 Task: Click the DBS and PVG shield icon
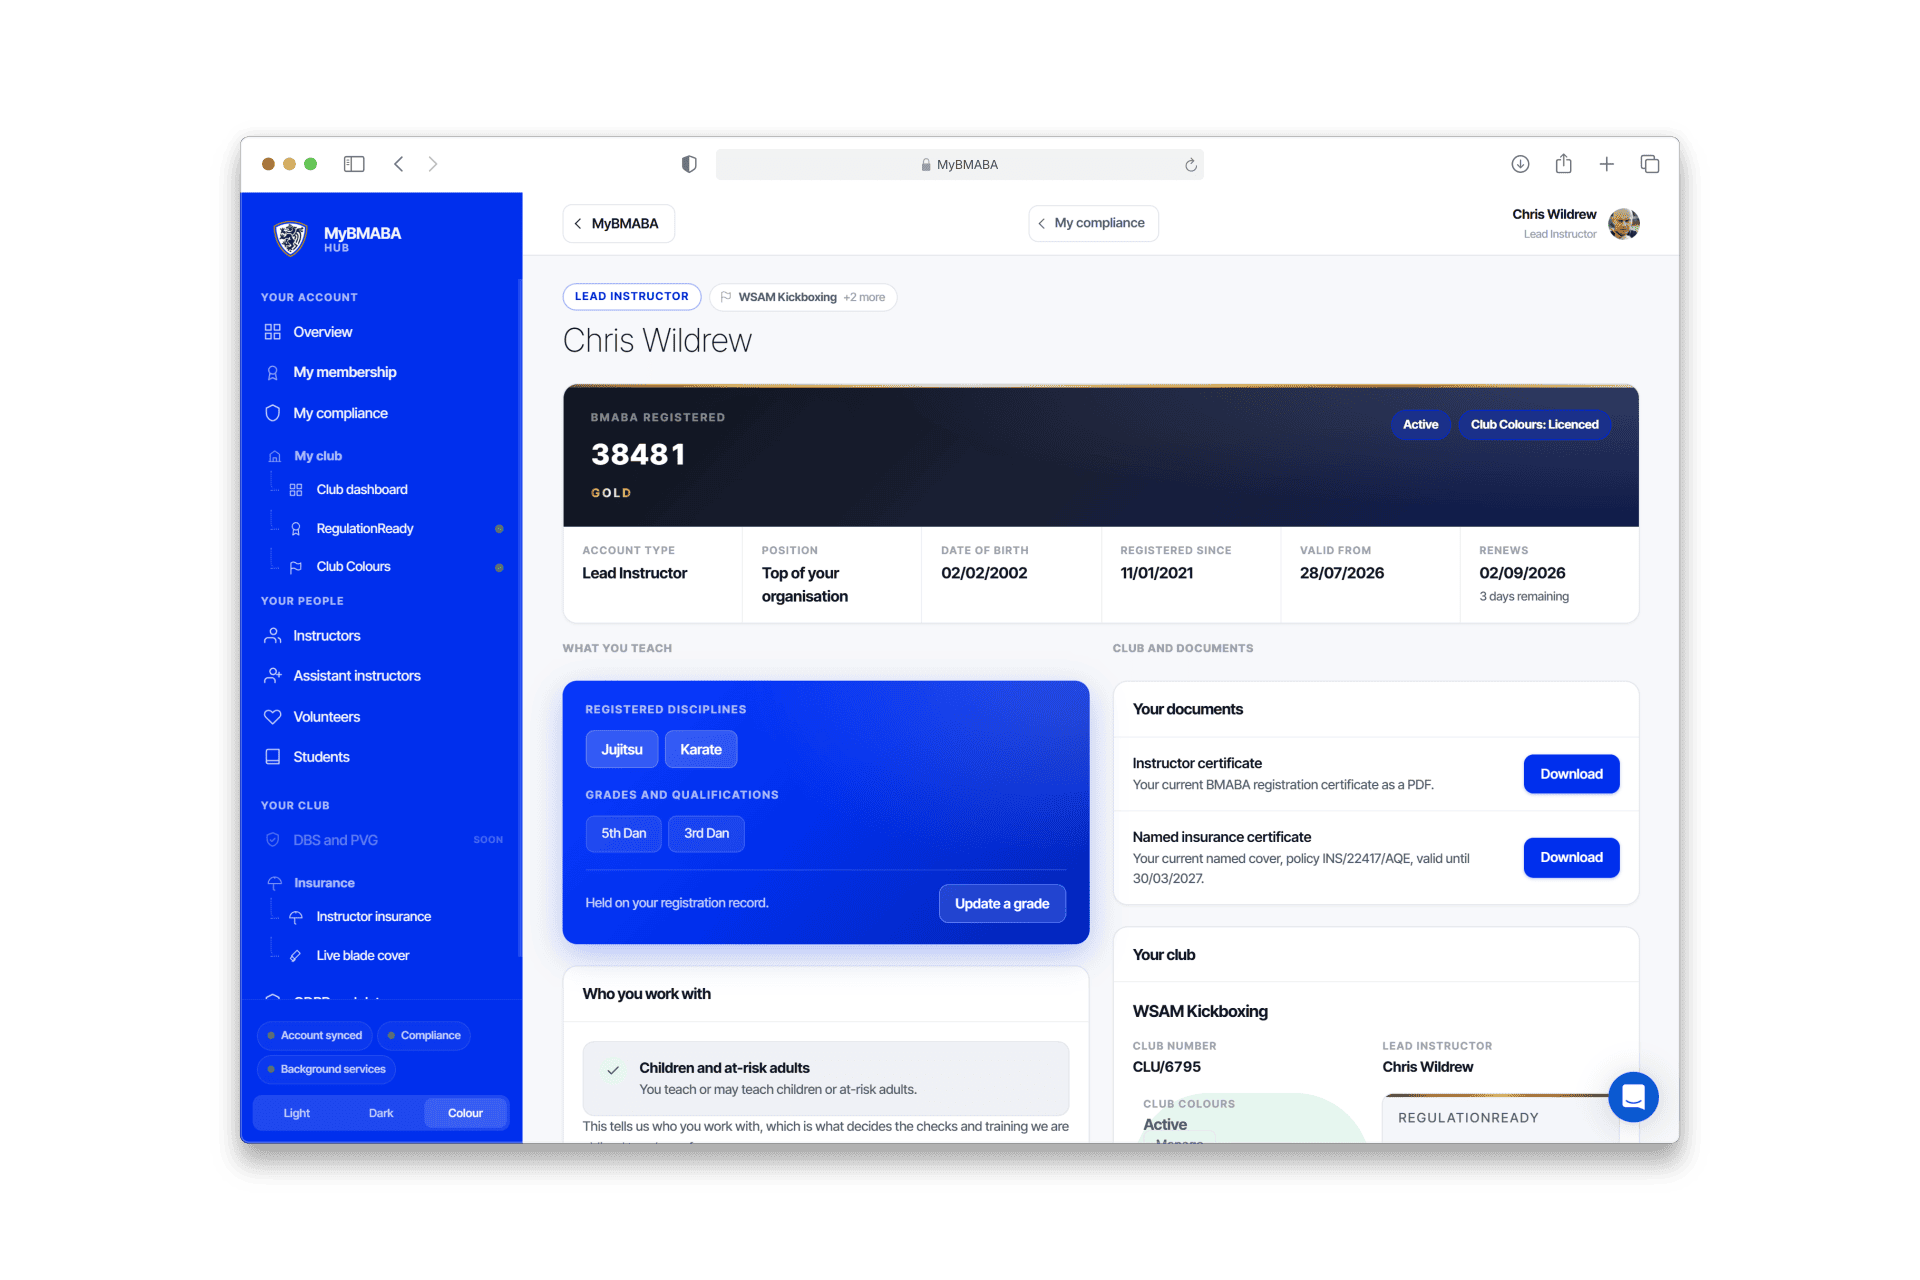click(x=272, y=840)
